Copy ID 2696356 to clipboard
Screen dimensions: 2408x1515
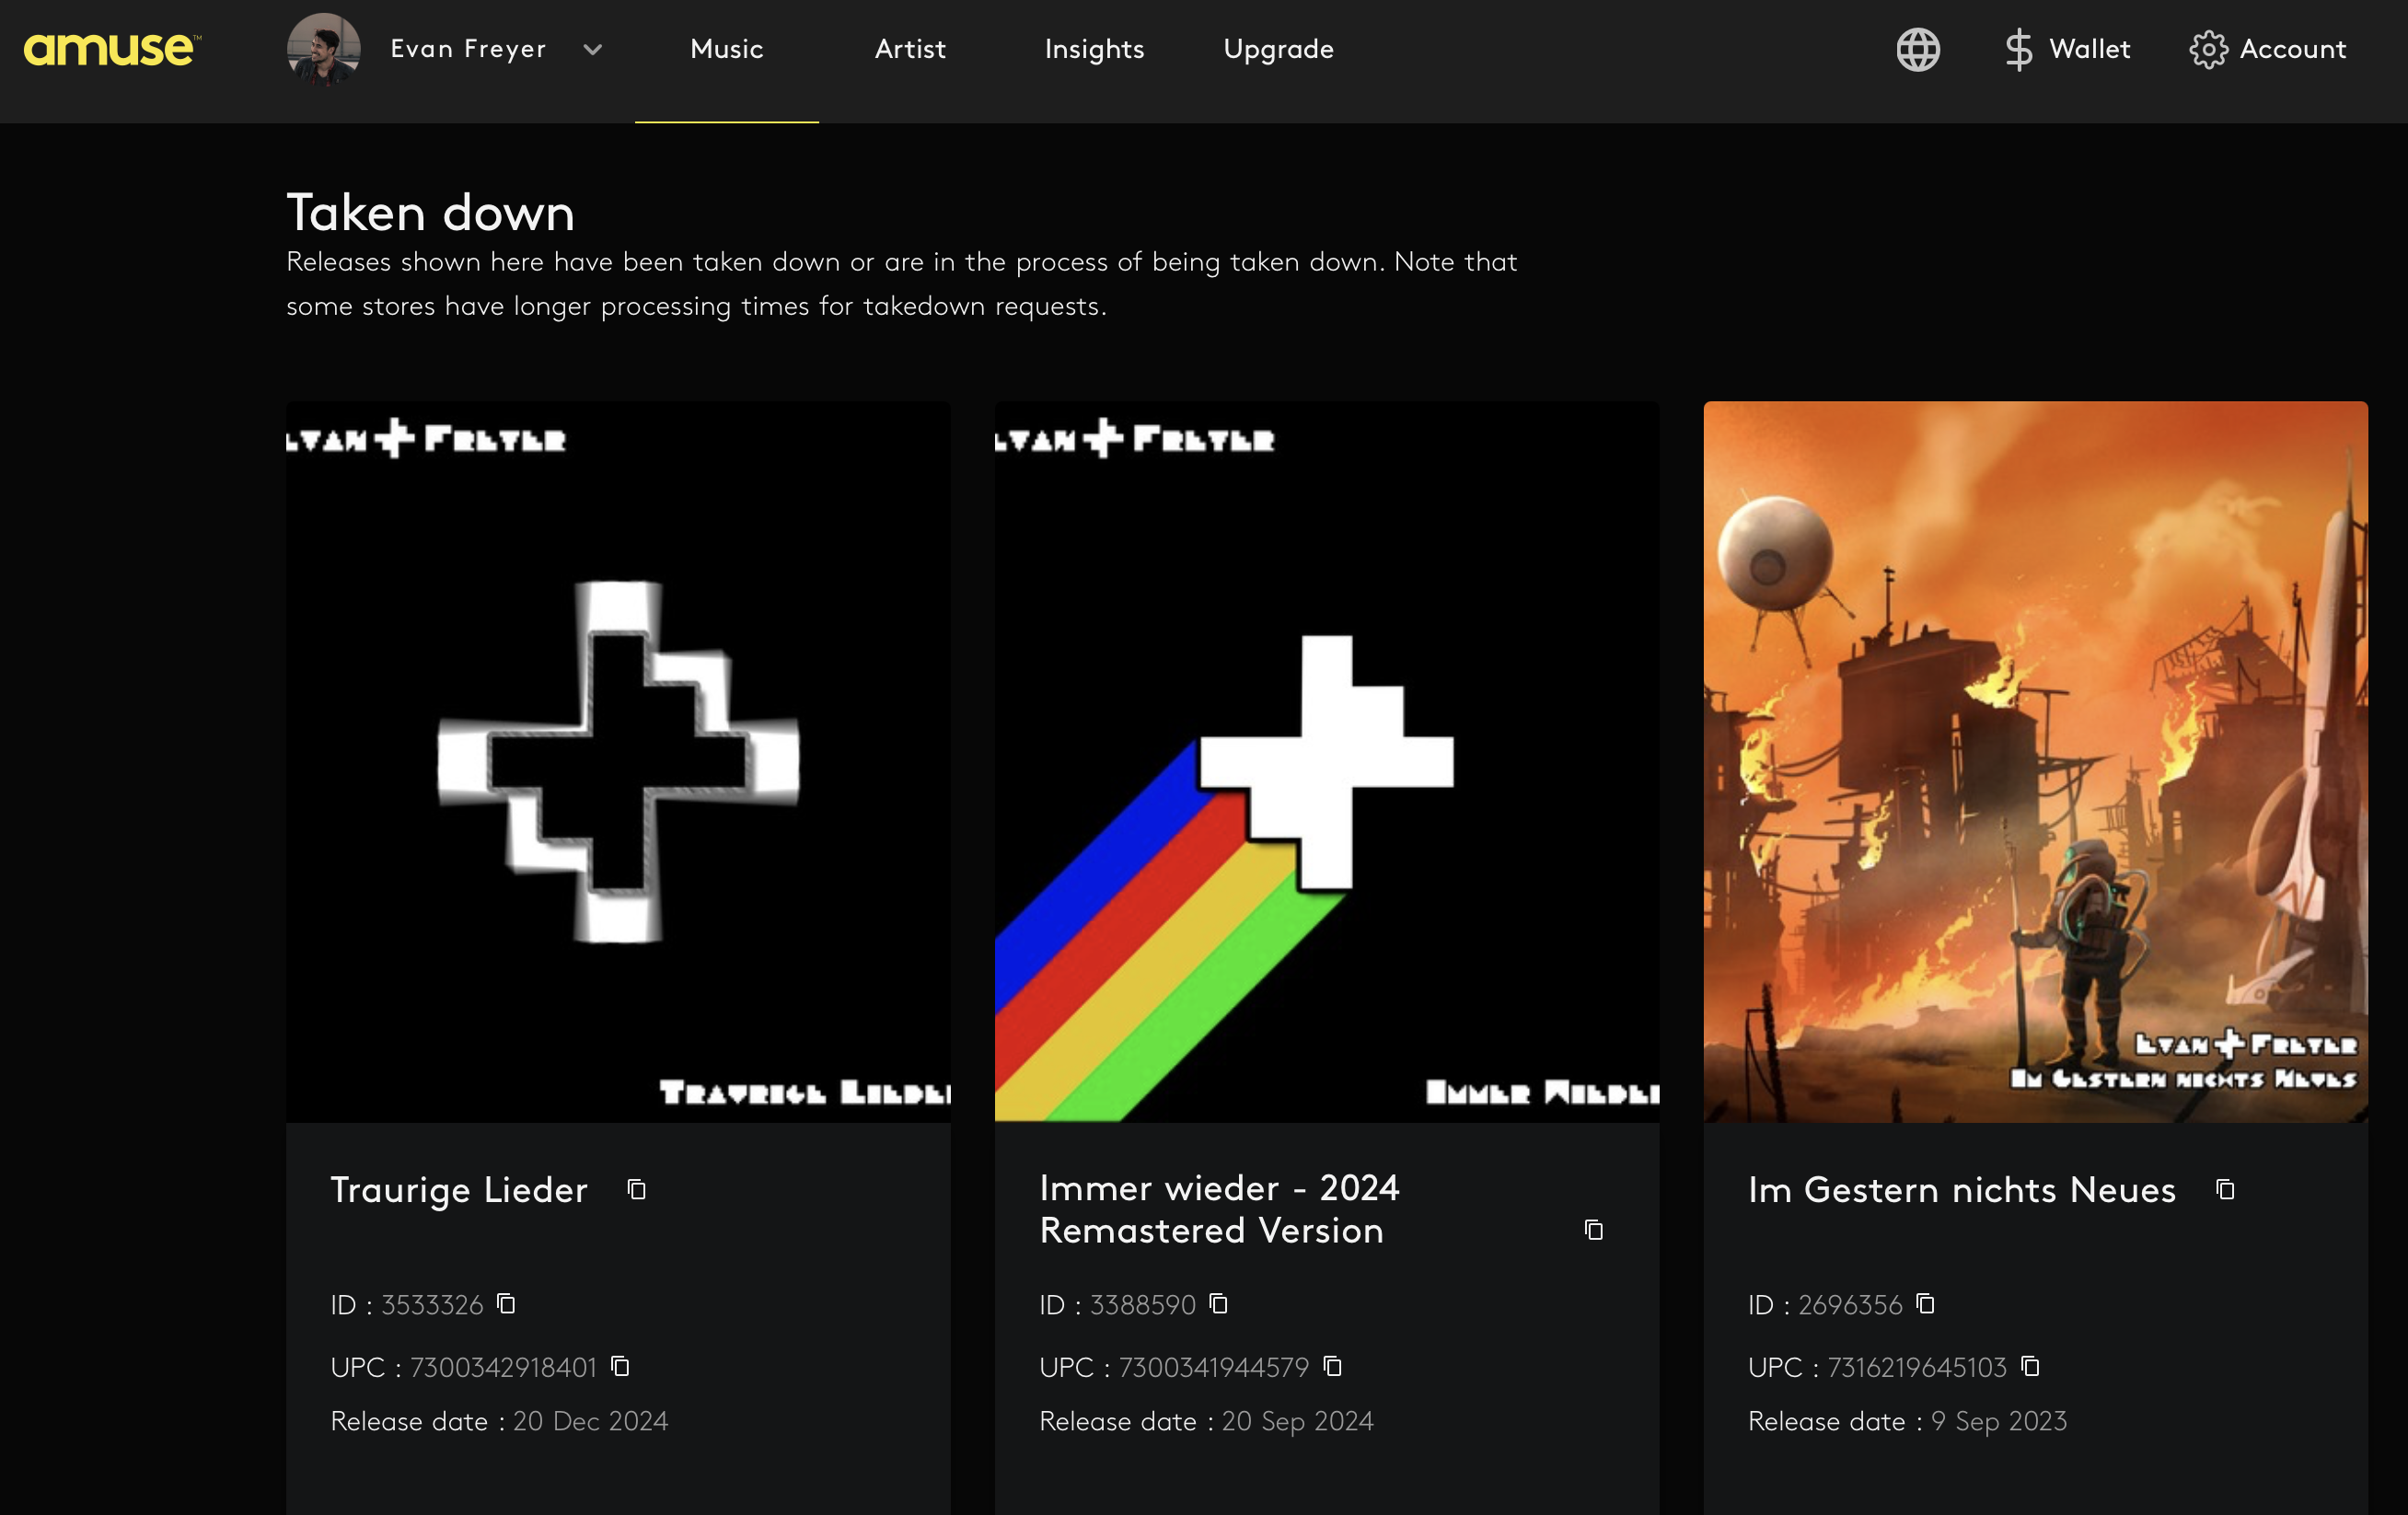1925,1304
